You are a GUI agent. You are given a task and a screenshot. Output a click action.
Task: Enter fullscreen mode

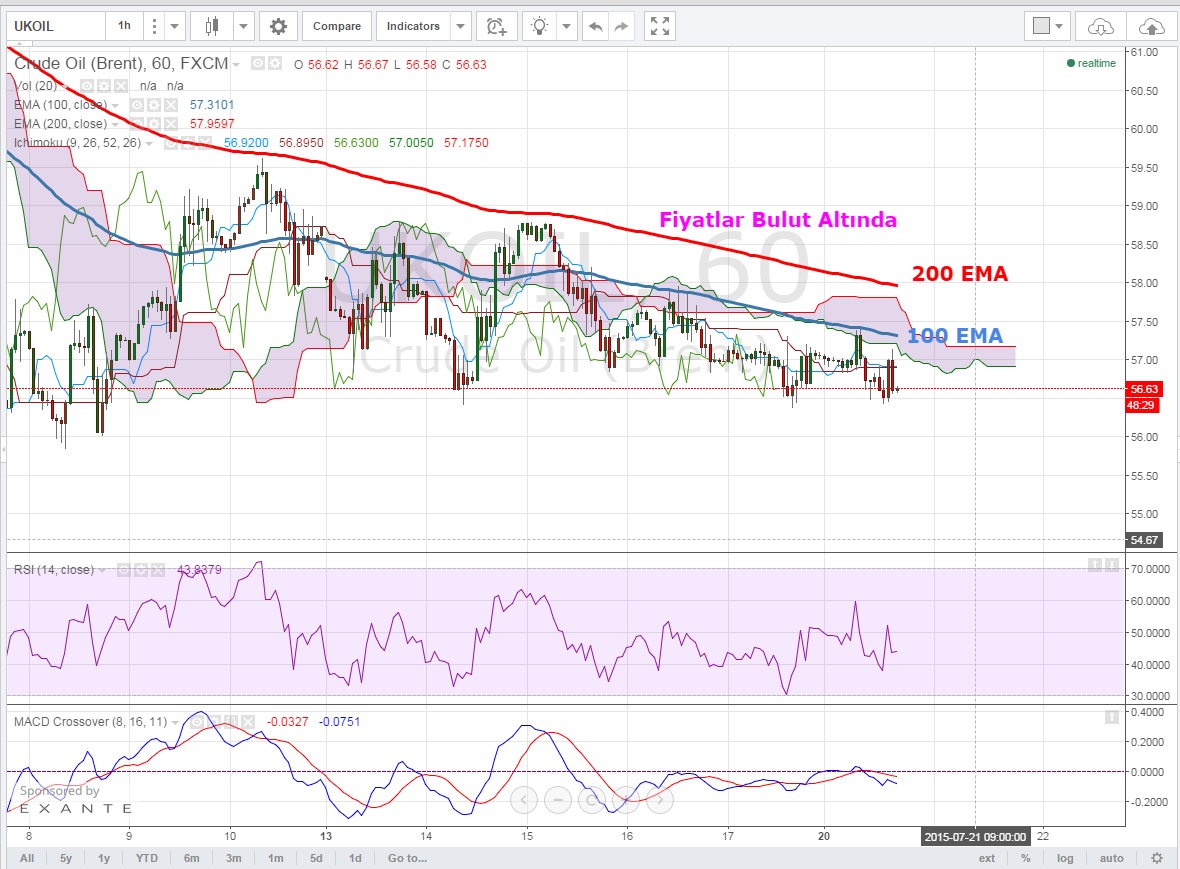[658, 26]
